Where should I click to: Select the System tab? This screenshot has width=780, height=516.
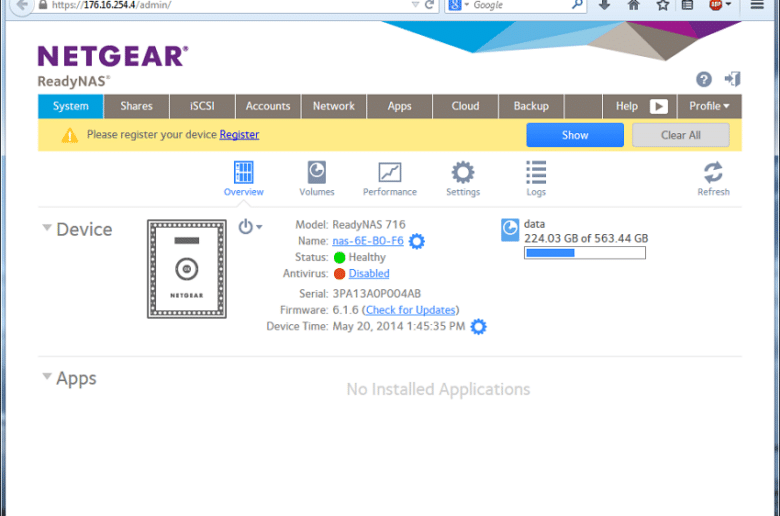pos(71,106)
